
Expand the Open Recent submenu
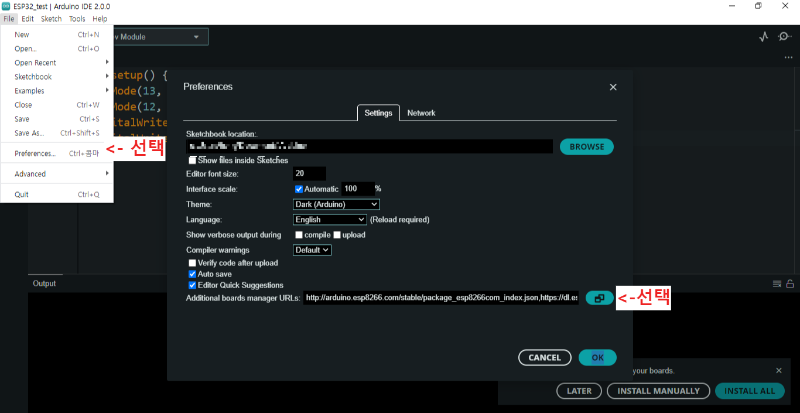pos(57,63)
